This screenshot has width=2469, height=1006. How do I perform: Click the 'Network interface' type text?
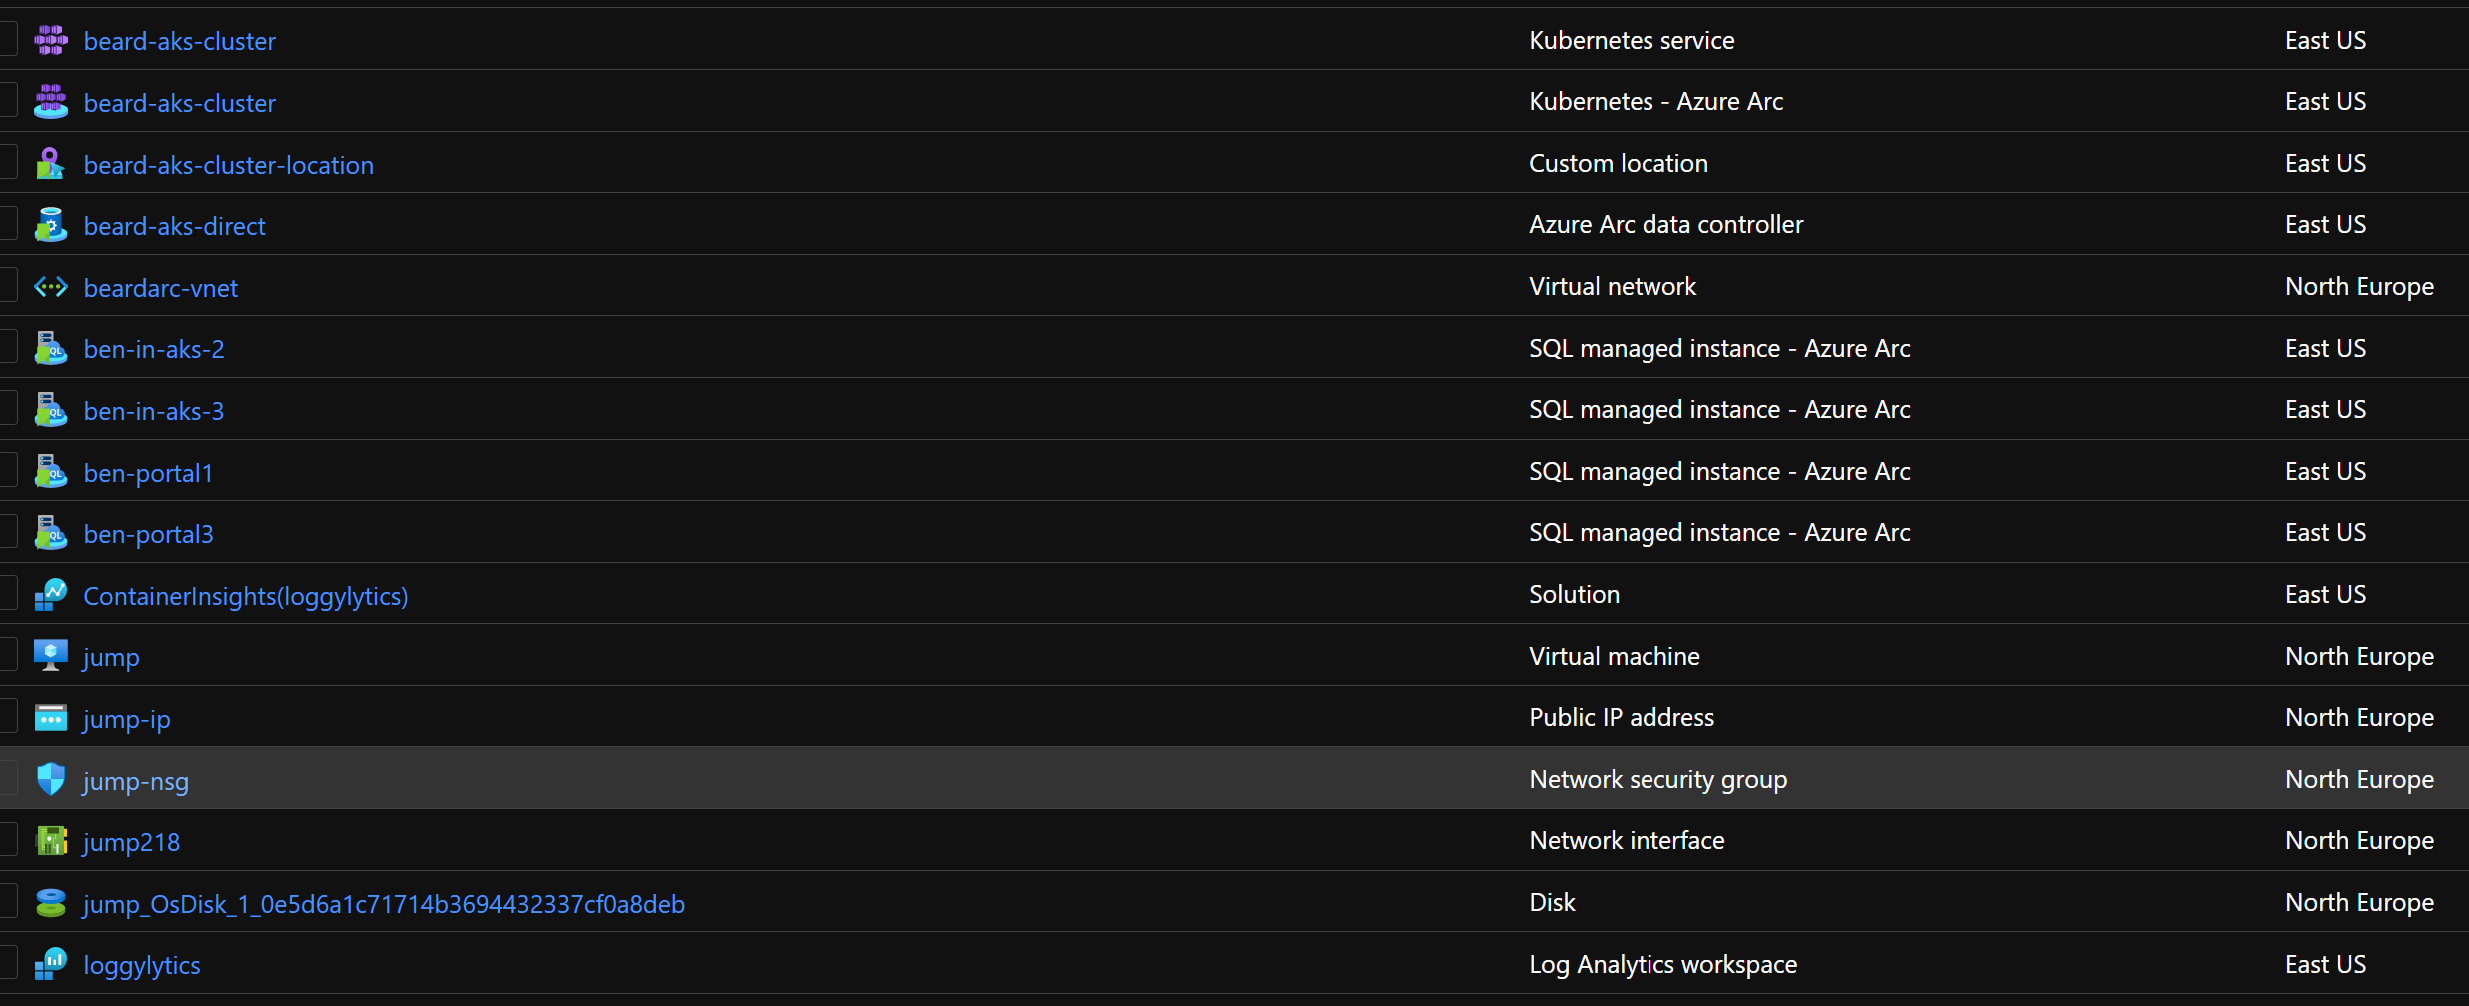1627,840
